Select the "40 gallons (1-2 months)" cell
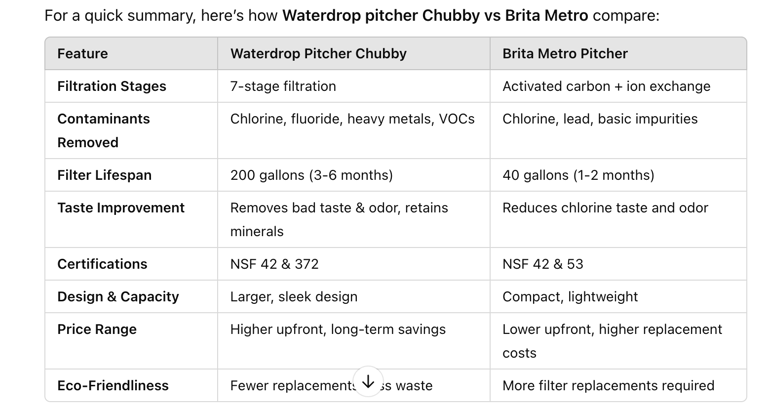The image size is (768, 412). (578, 175)
